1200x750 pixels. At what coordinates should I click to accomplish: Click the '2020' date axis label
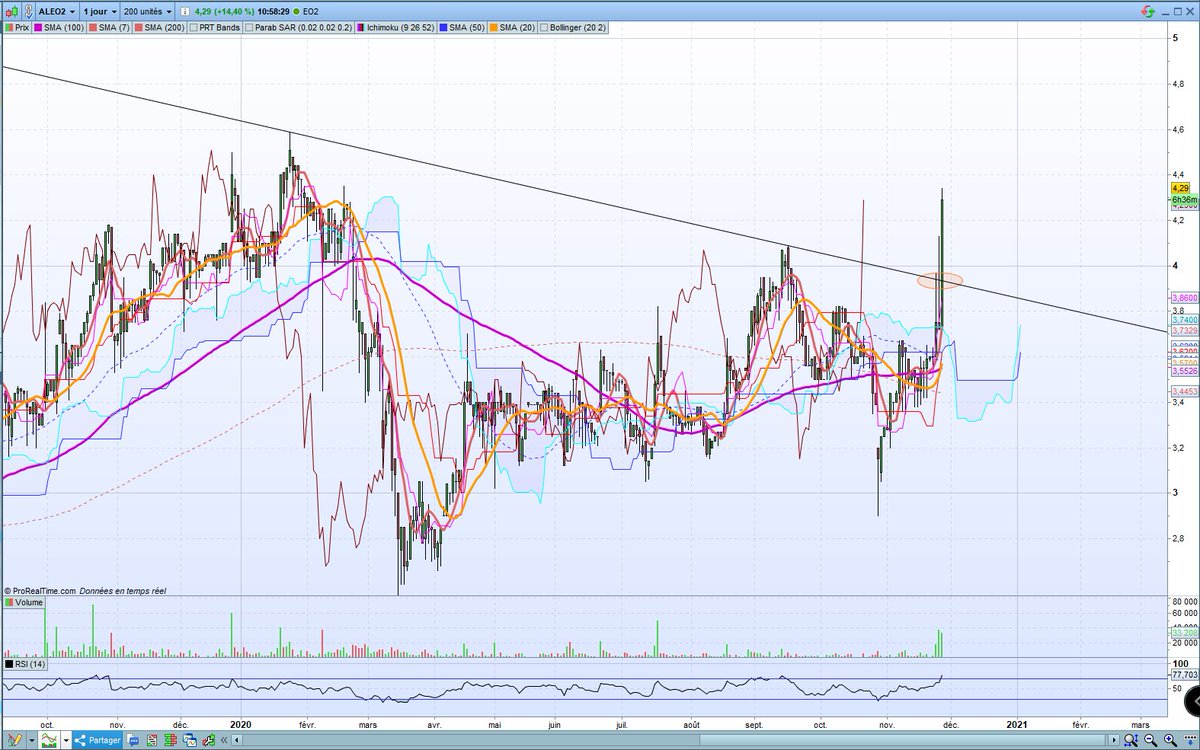click(243, 723)
